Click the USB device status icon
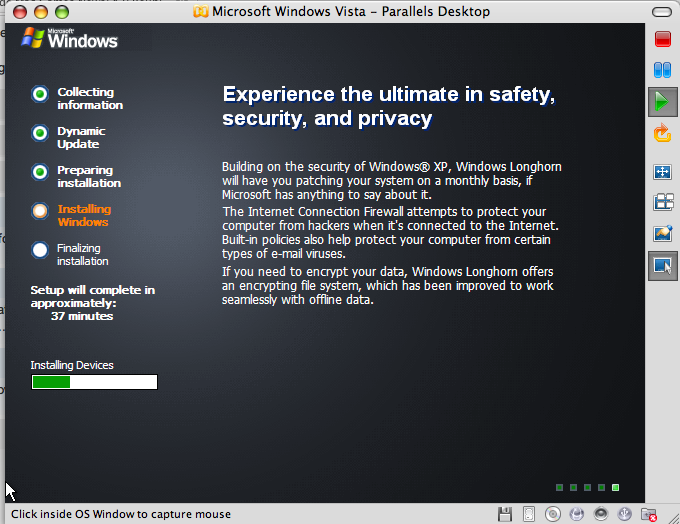Screen dimensions: 680x524 pos(624,514)
